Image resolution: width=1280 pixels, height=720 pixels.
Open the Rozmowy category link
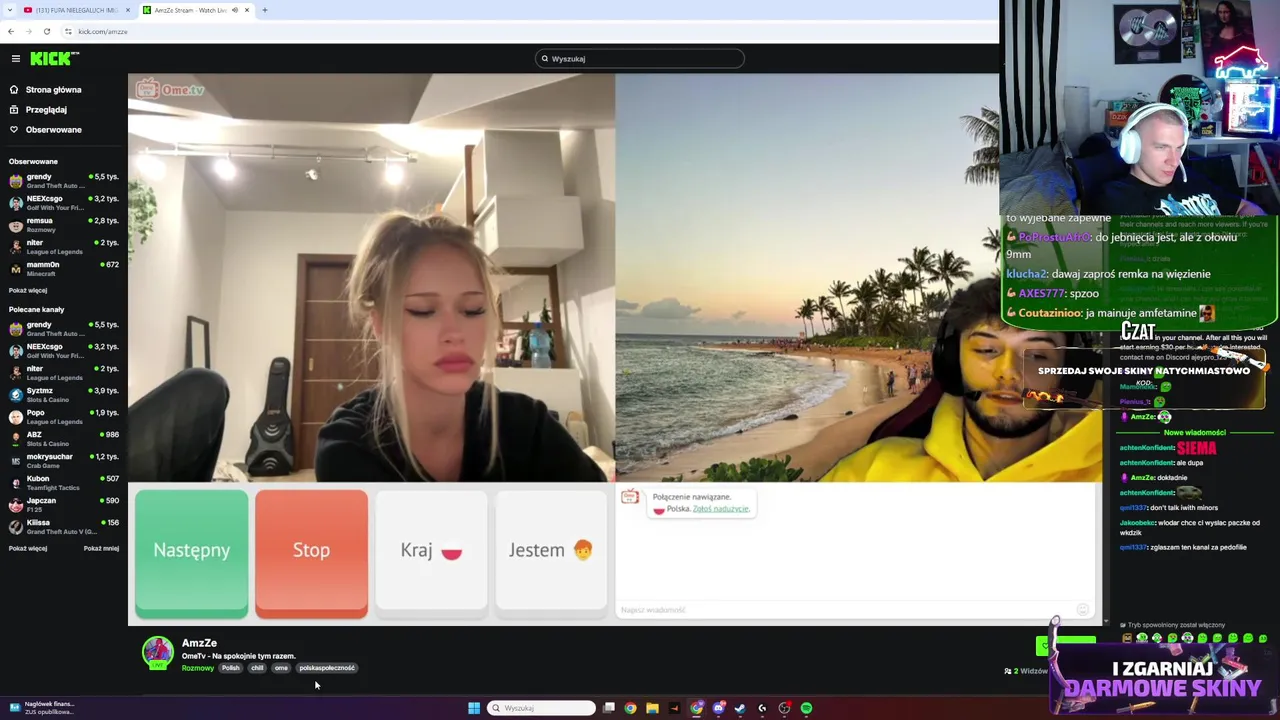(197, 668)
